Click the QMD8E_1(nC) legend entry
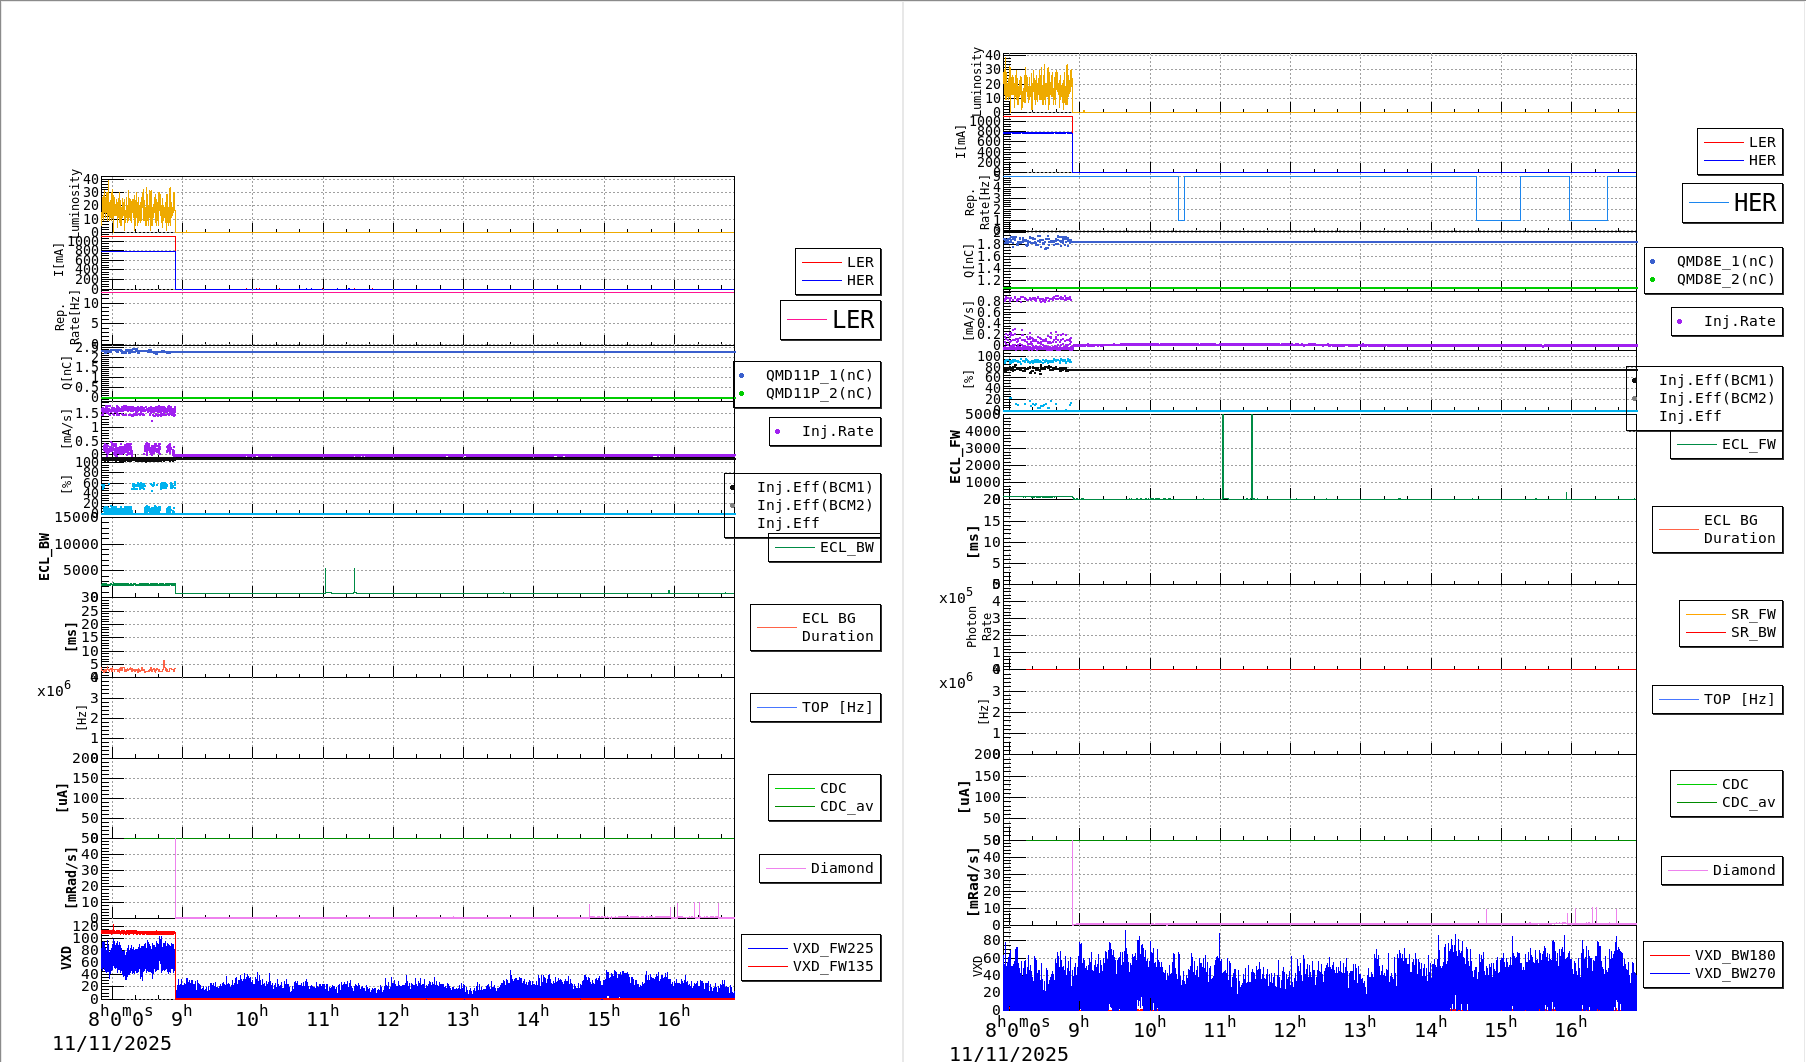1806x1062 pixels. tap(1724, 262)
